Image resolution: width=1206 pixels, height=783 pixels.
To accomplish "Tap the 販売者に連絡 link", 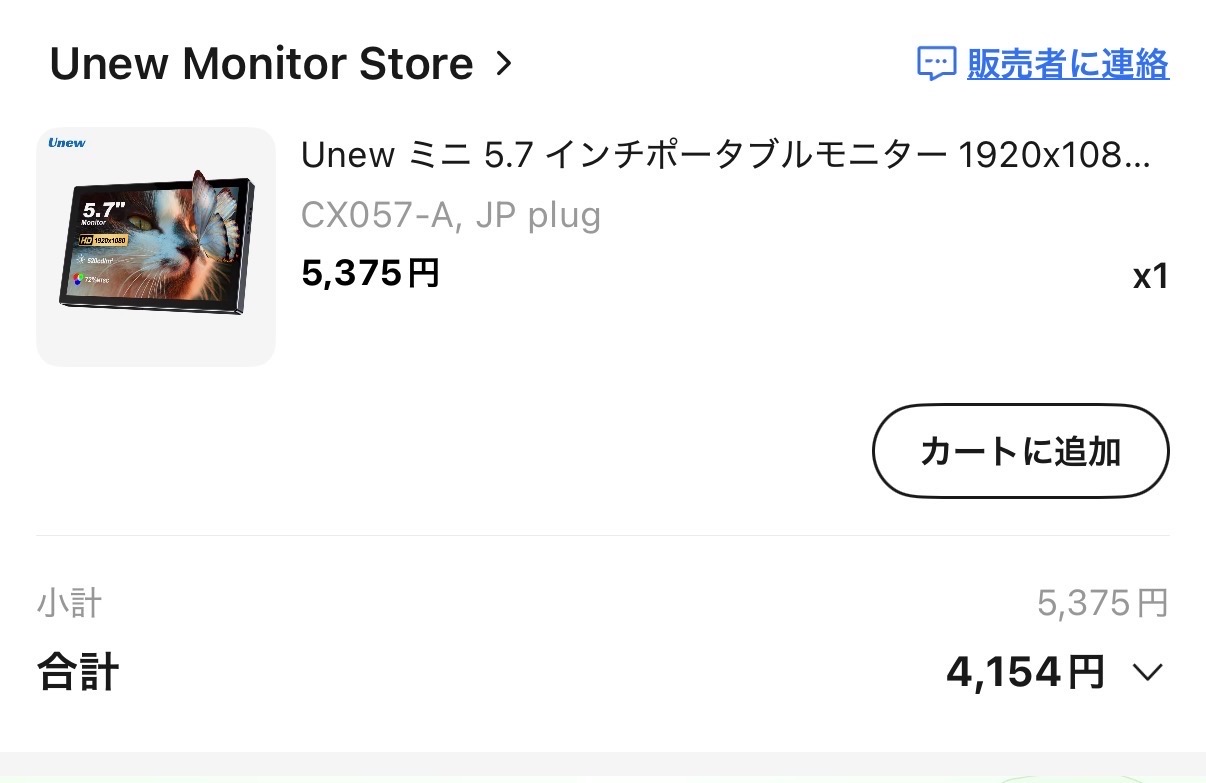I will pyautogui.click(x=1068, y=64).
